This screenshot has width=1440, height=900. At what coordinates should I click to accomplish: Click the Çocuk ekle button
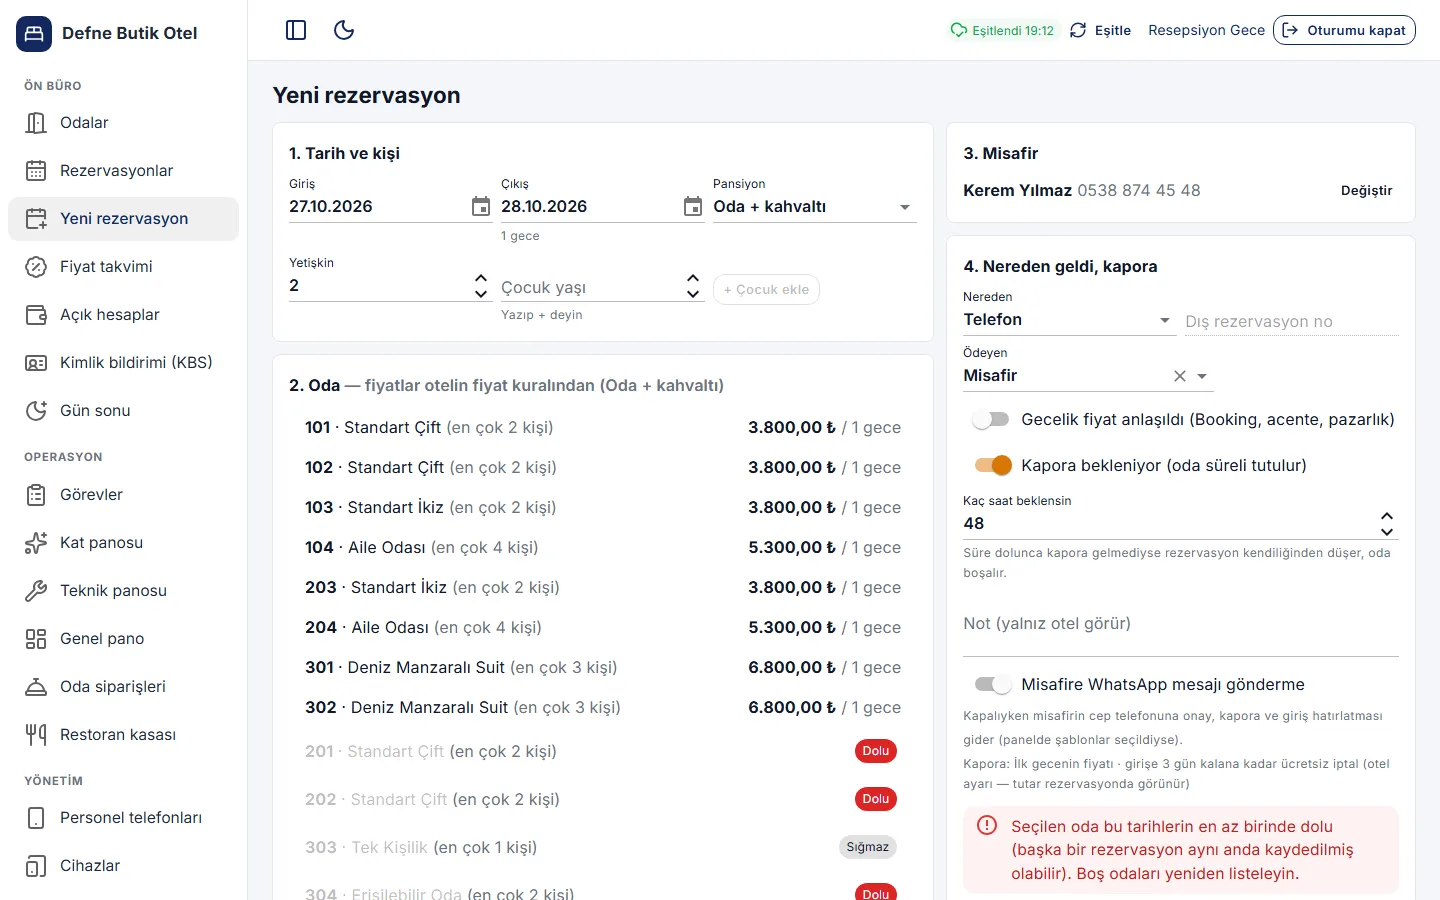[766, 289]
